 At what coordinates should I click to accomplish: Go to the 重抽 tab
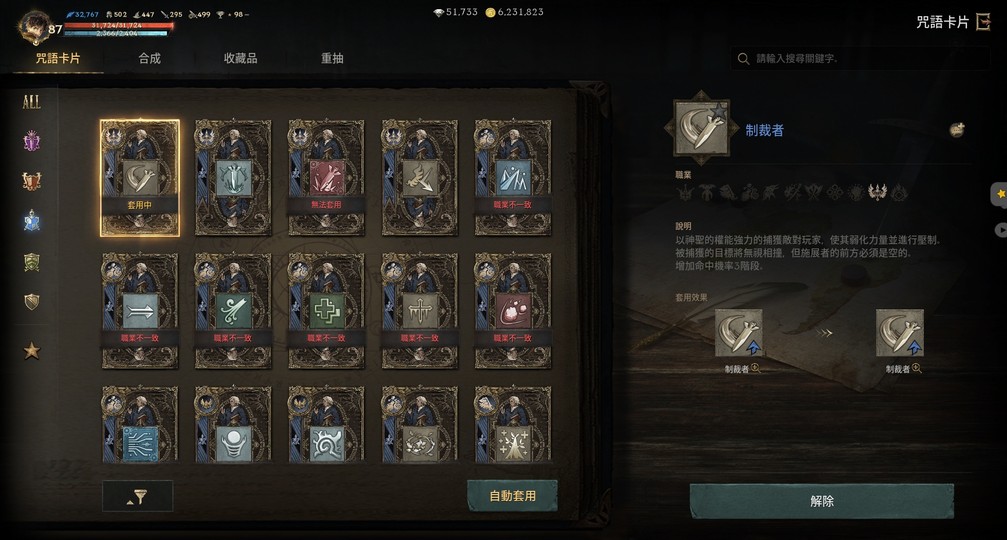[x=332, y=58]
